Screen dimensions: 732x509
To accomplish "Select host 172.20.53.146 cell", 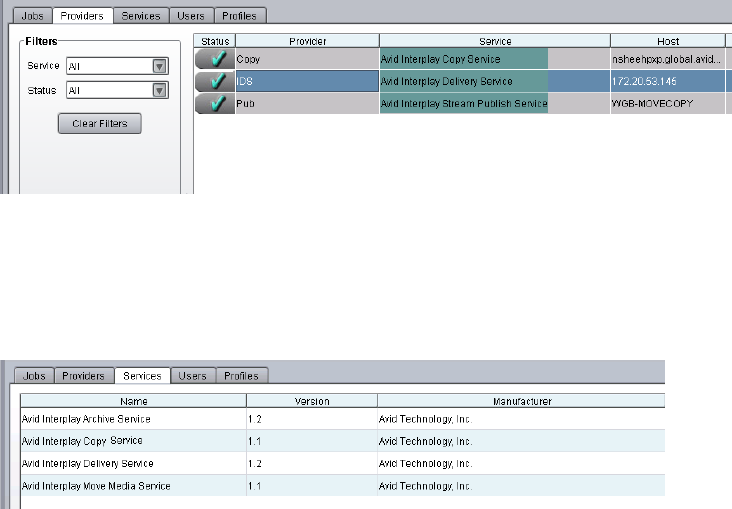I will (668, 81).
